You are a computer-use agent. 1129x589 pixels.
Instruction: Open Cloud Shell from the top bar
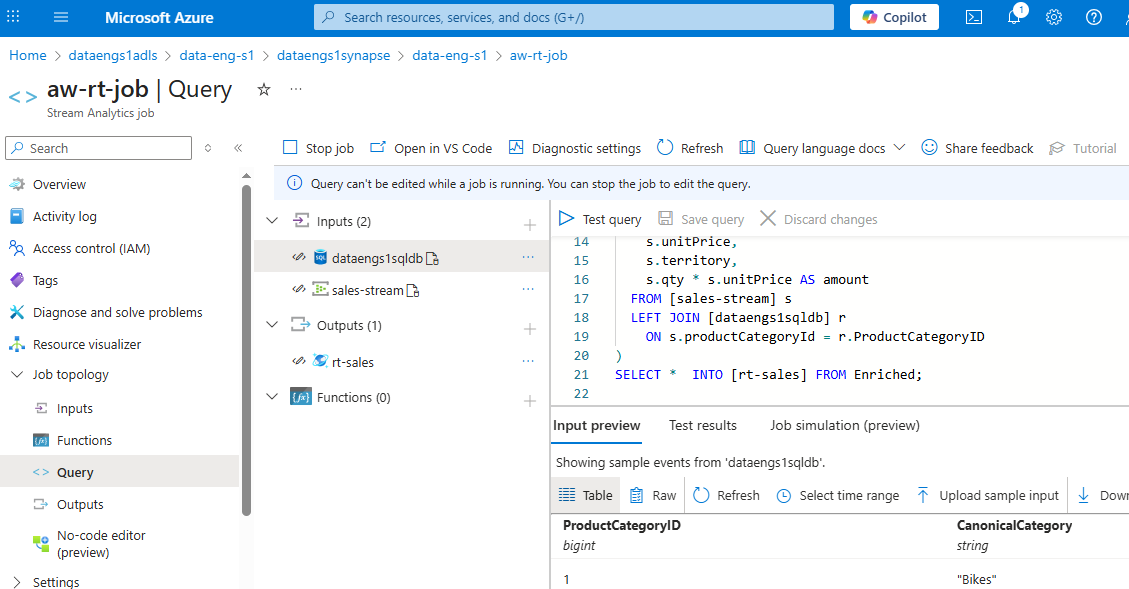click(973, 17)
